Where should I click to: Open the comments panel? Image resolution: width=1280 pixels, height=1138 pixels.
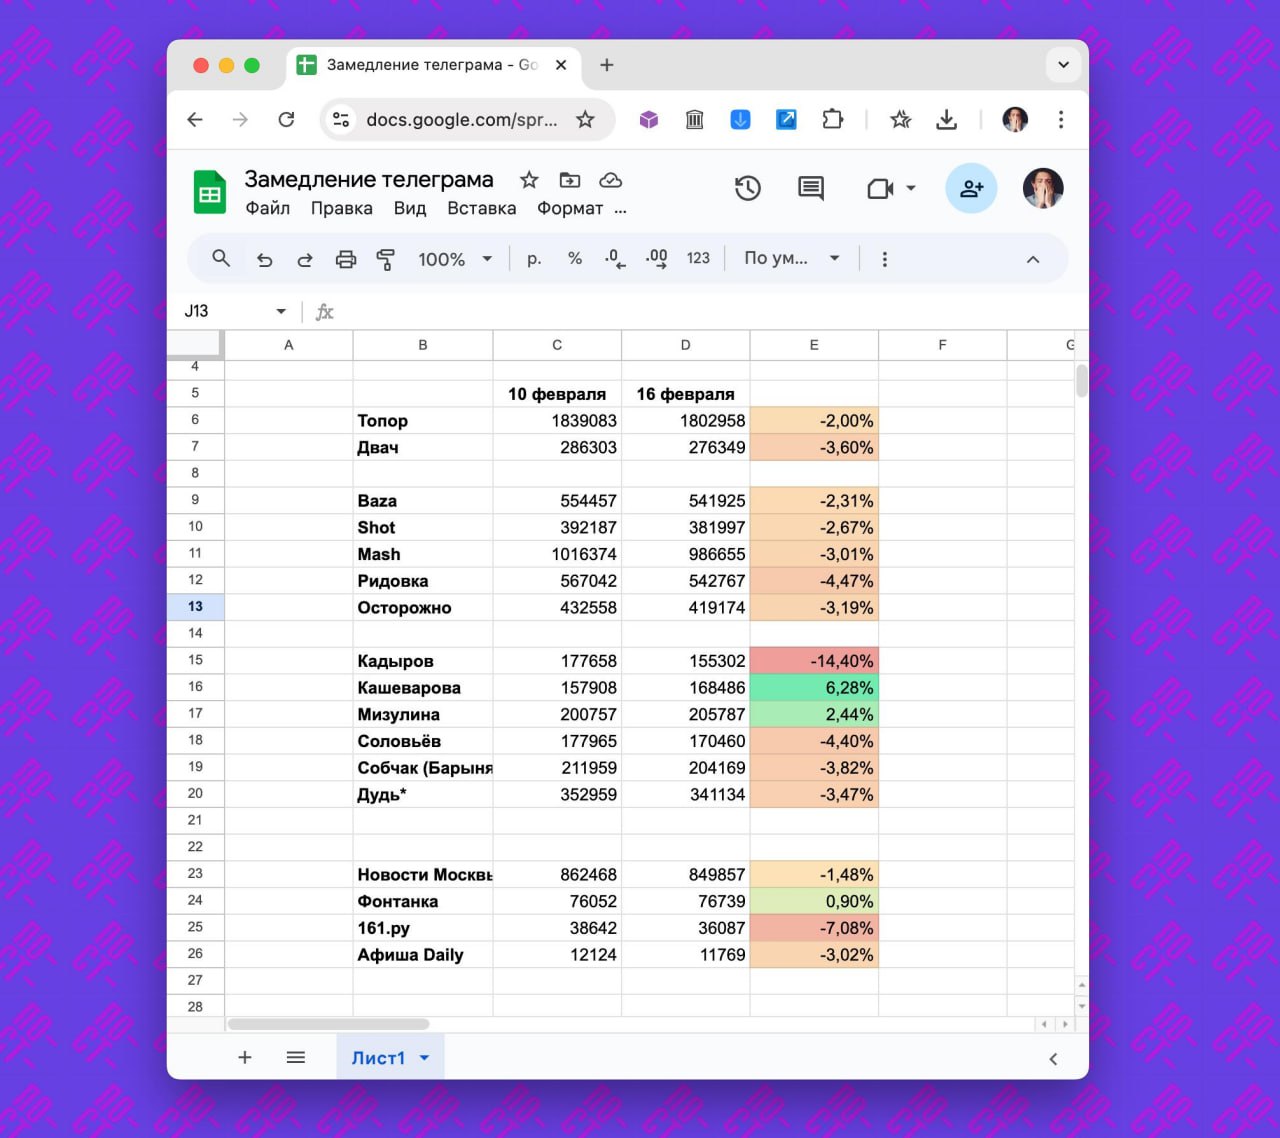(811, 188)
